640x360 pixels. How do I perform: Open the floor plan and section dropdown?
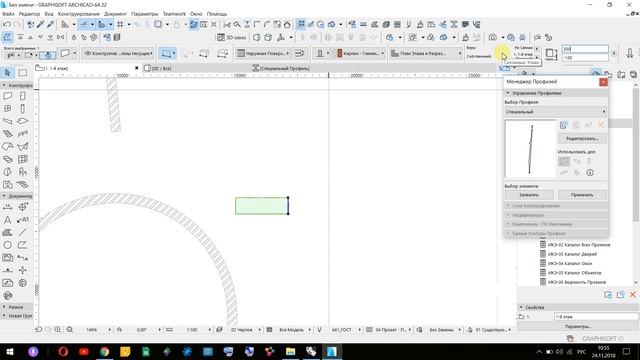426,53
